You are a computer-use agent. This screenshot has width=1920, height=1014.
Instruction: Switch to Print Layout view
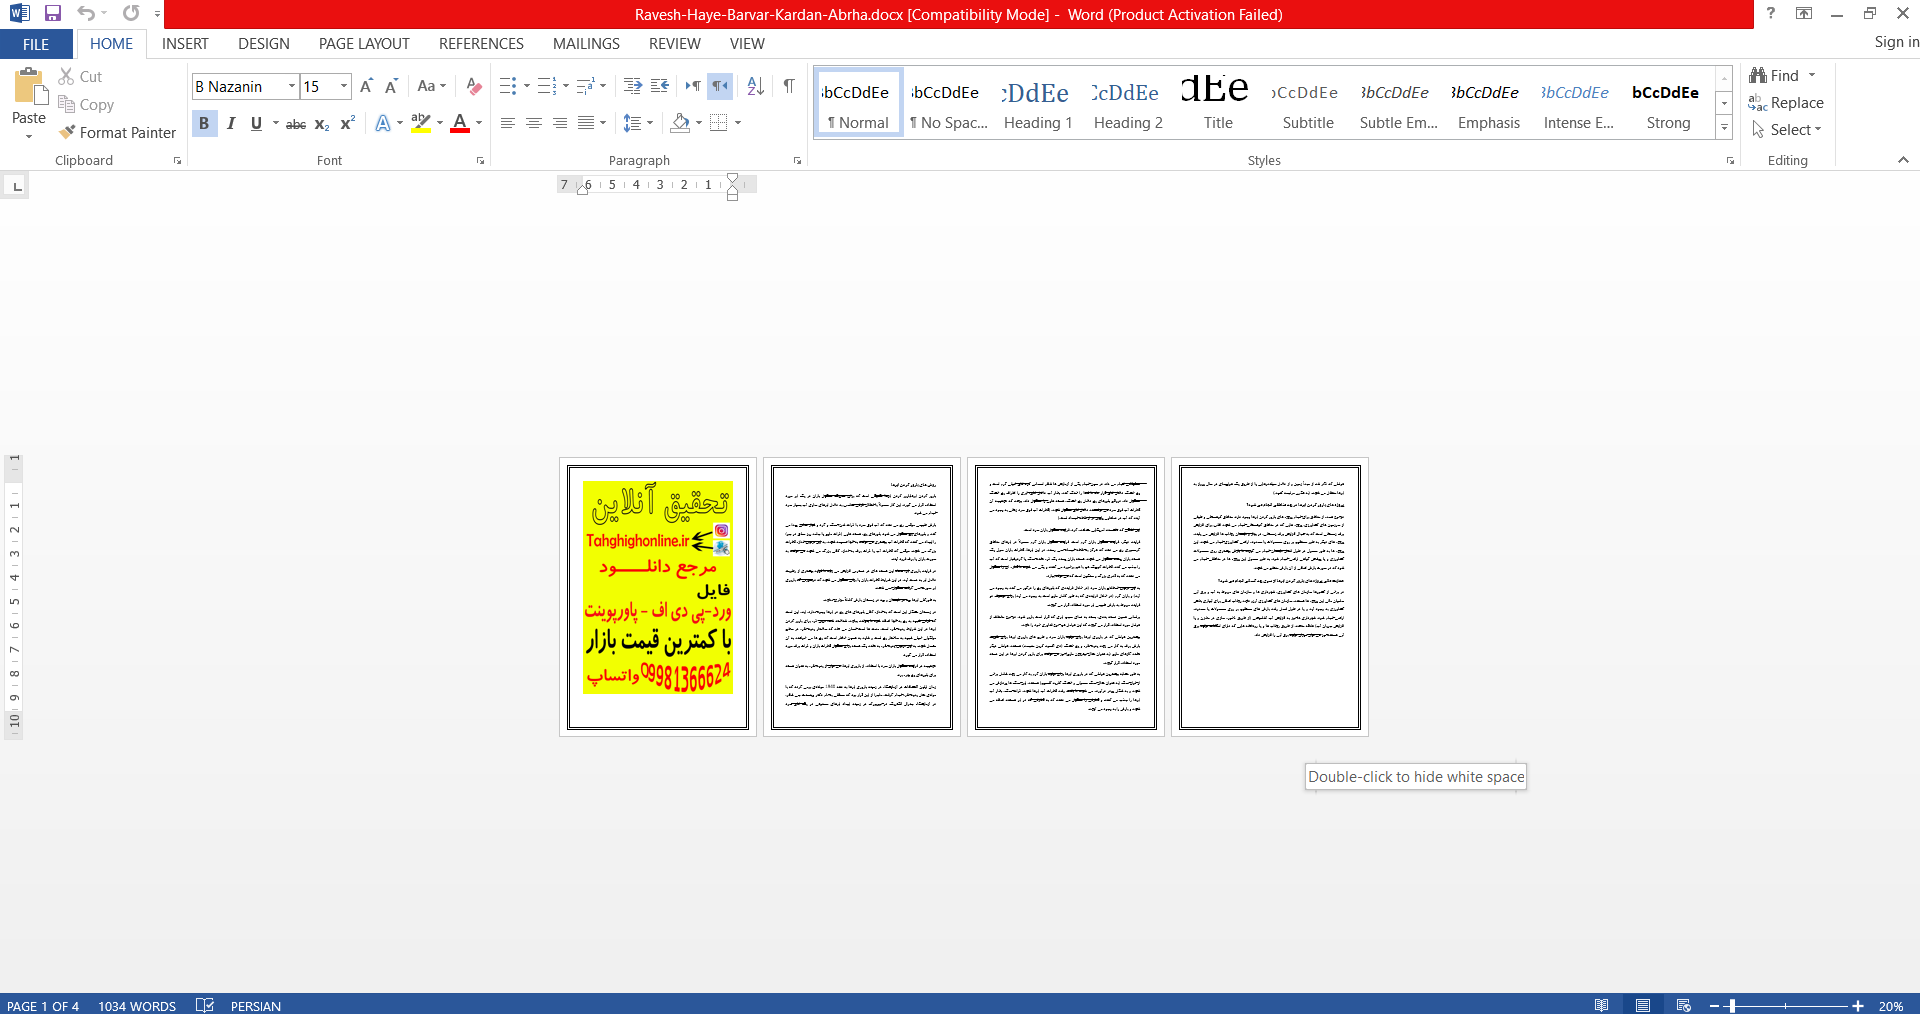point(1643,1005)
